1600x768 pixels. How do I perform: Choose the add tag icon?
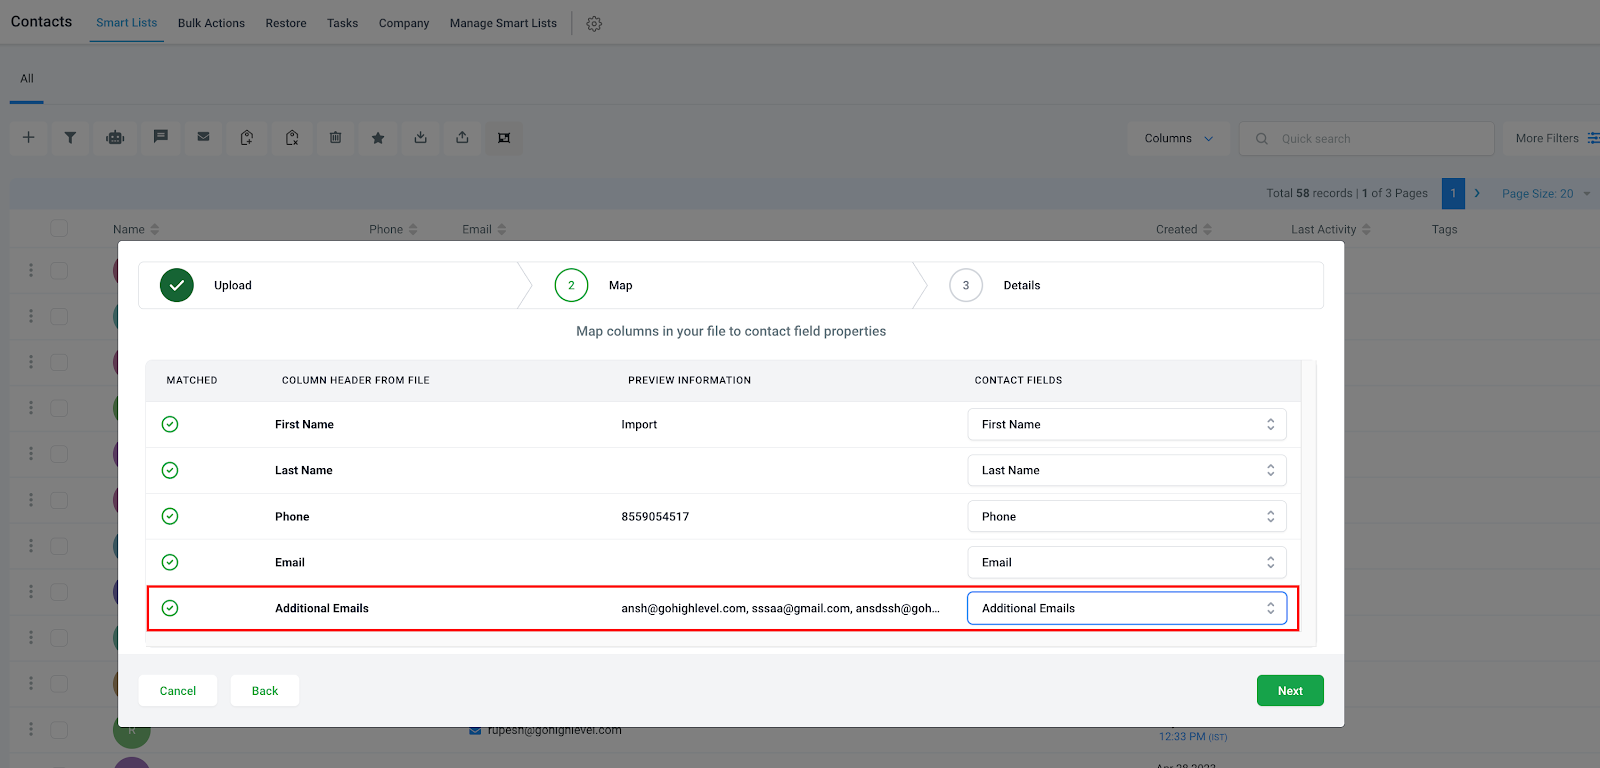247,138
